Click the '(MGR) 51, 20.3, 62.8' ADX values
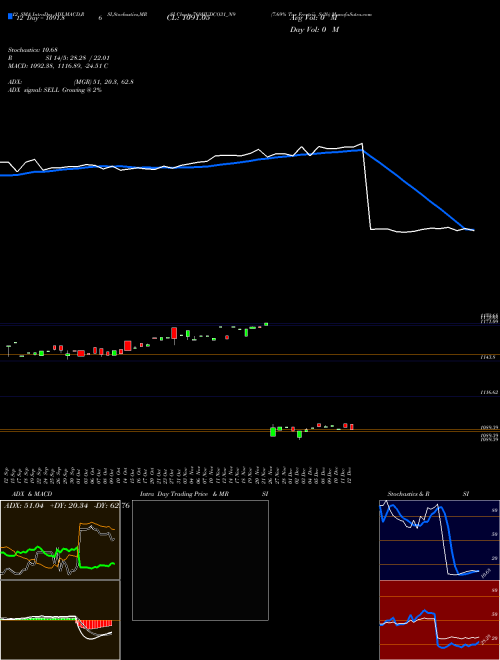This screenshot has width=500, height=660. point(104,82)
